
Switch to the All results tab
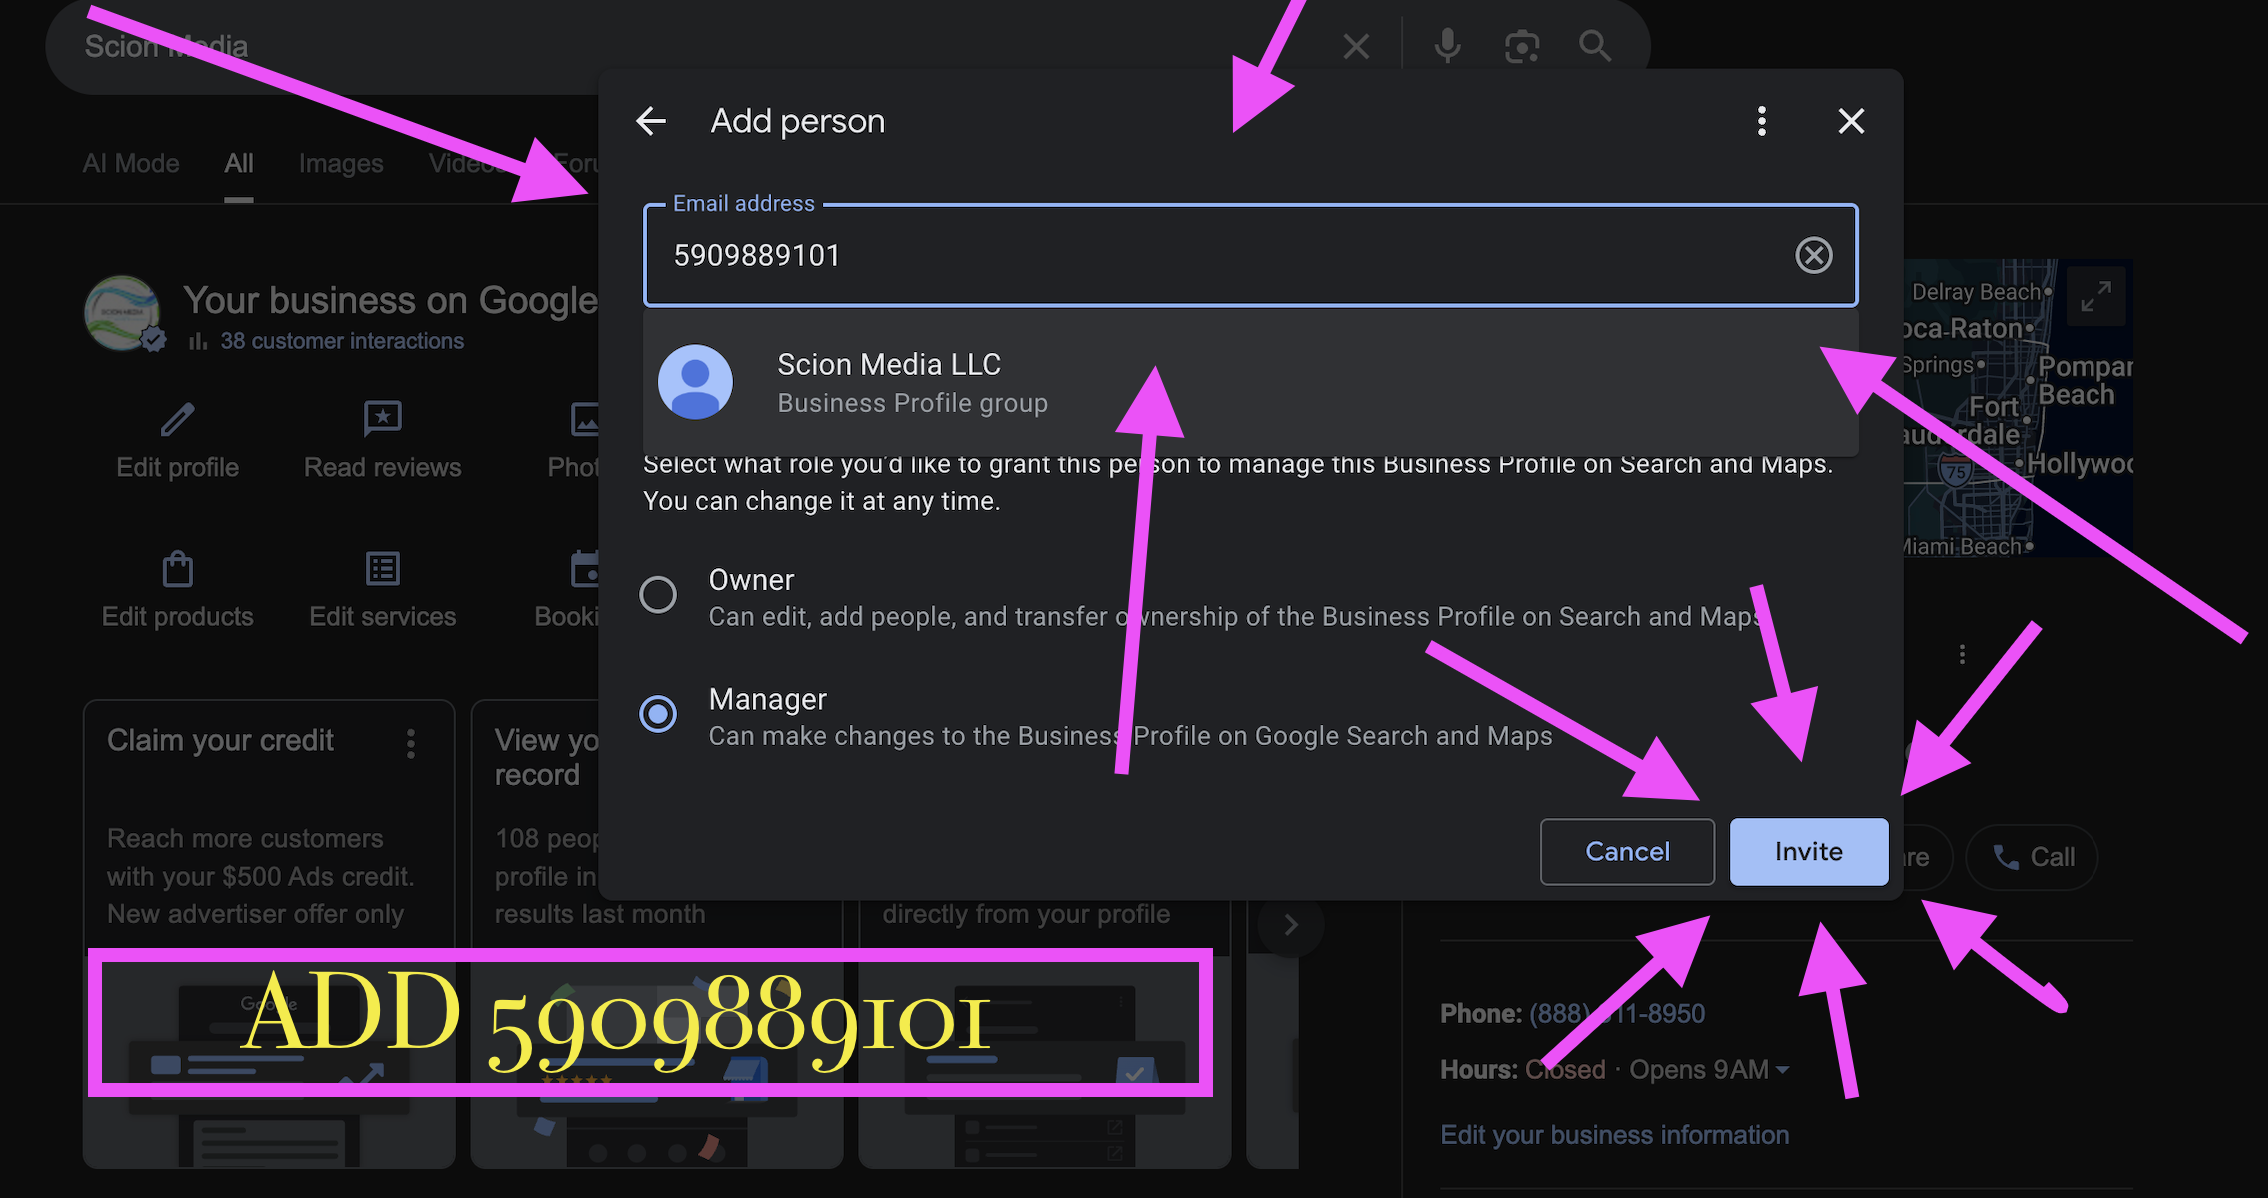coord(238,163)
